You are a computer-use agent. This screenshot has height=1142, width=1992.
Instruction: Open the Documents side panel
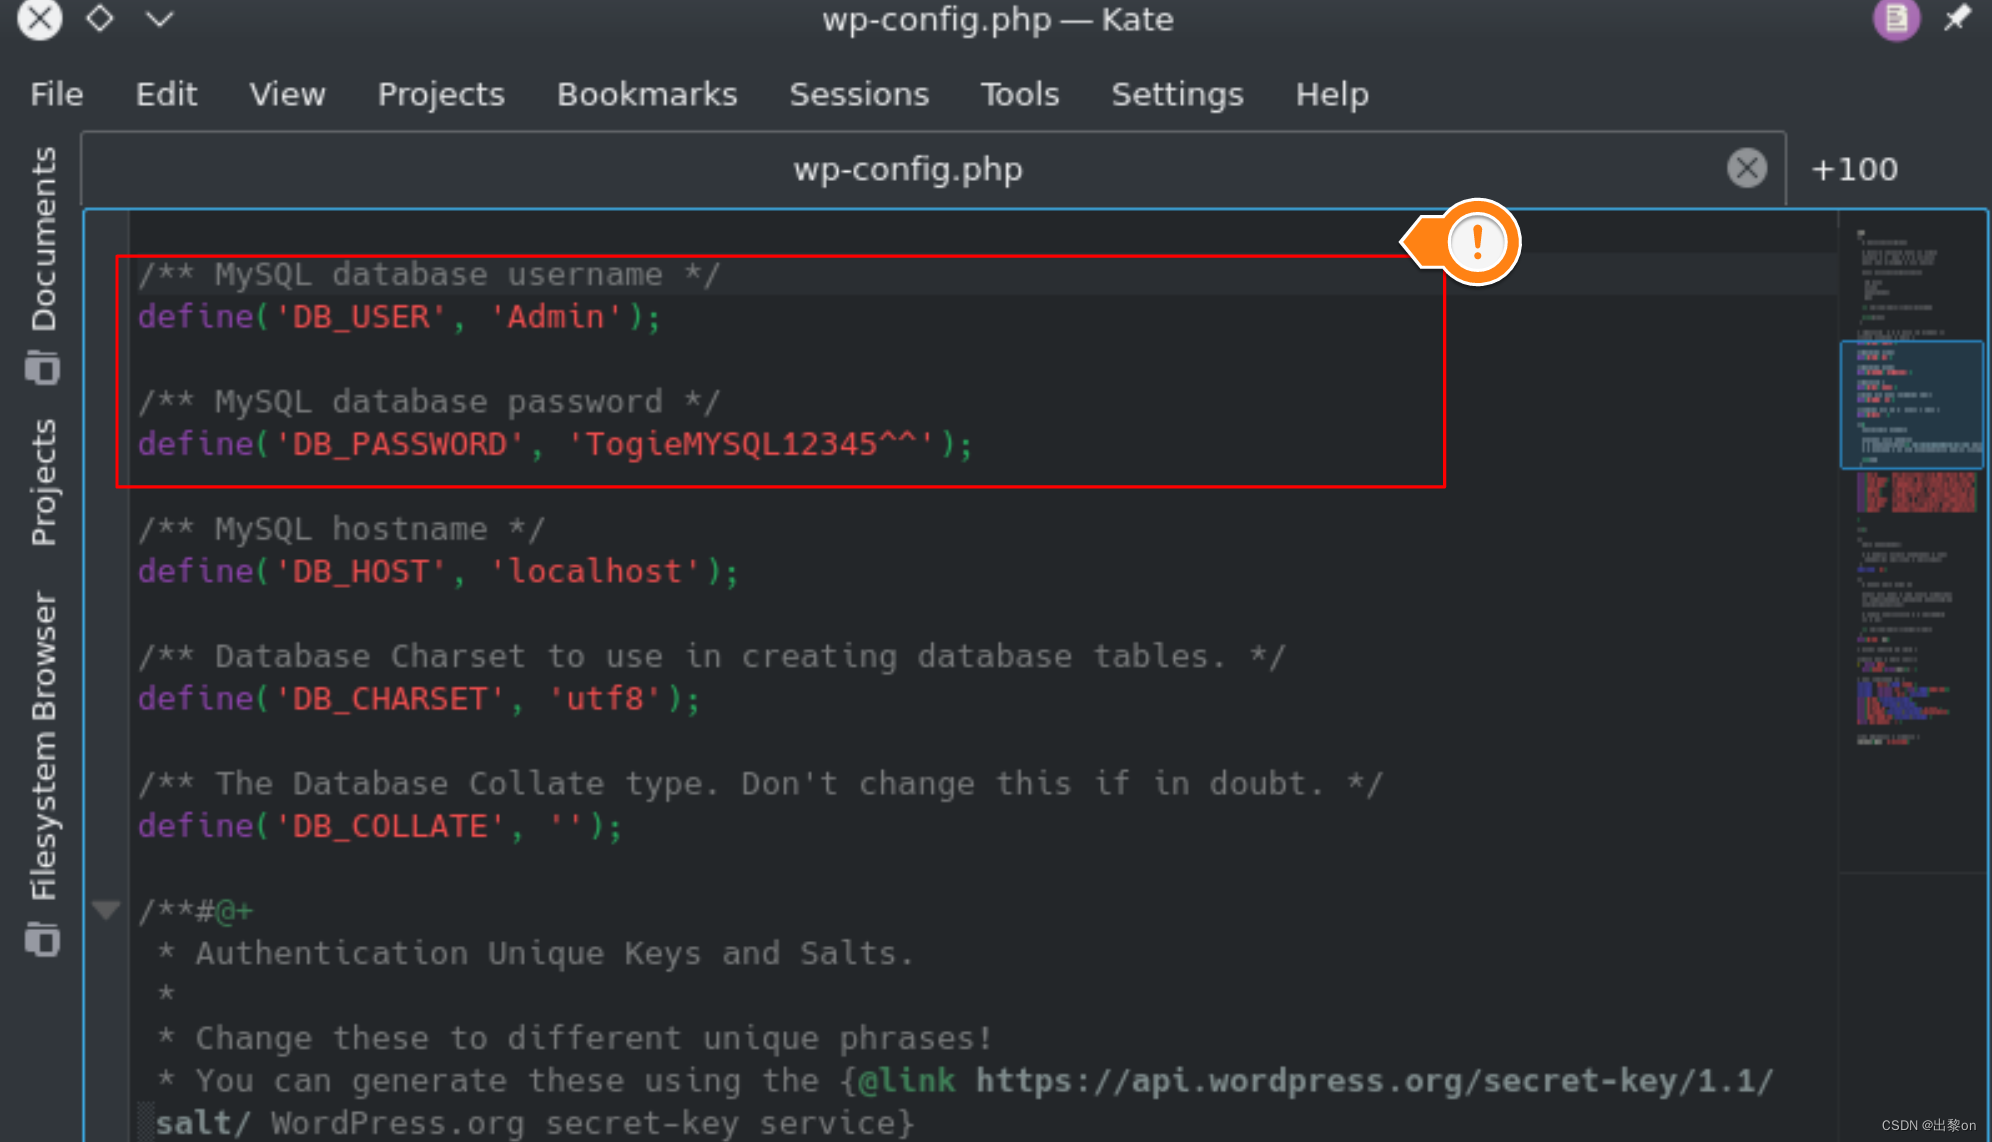click(43, 239)
